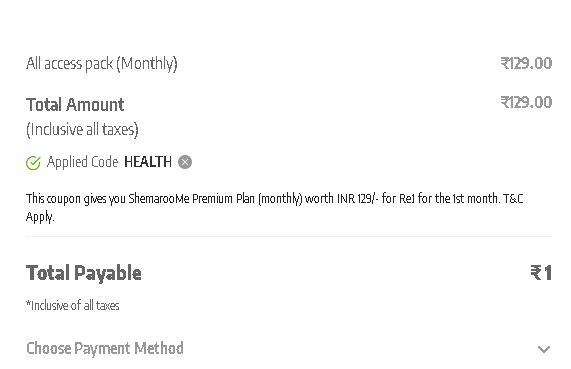Click the word Apply ending the coupon note
This screenshot has height=369, width=571.
[40, 217]
